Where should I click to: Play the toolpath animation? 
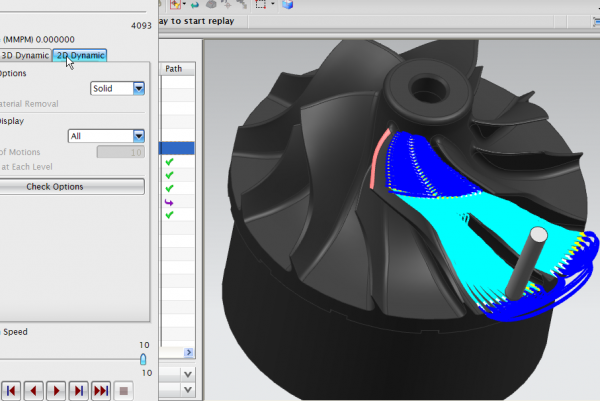tap(56, 391)
